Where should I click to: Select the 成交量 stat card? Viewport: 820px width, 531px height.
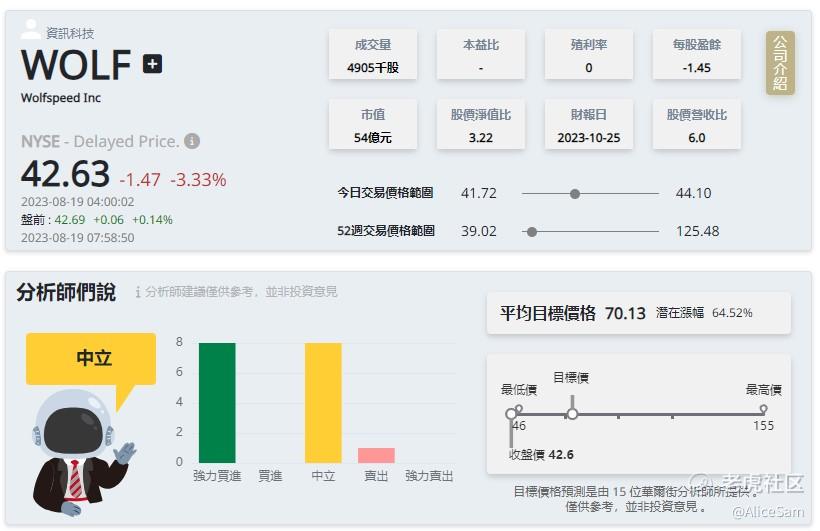pyautogui.click(x=373, y=55)
